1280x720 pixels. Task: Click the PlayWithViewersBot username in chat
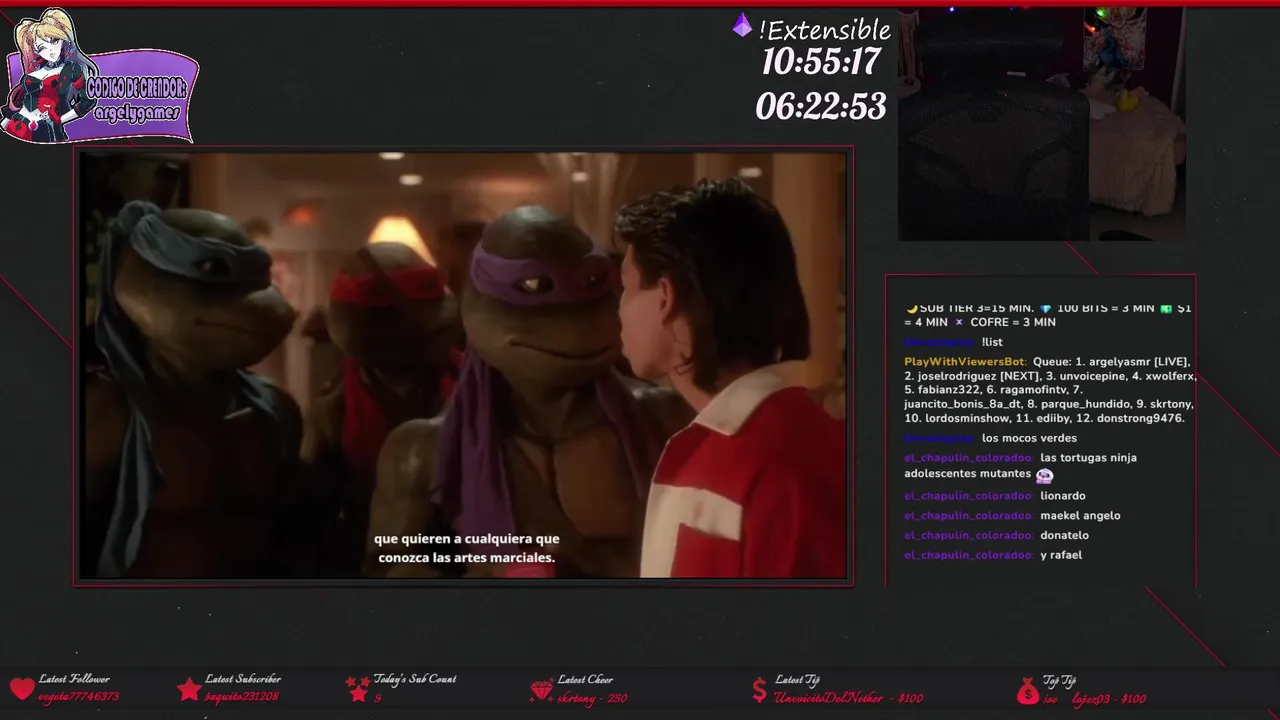click(964, 362)
